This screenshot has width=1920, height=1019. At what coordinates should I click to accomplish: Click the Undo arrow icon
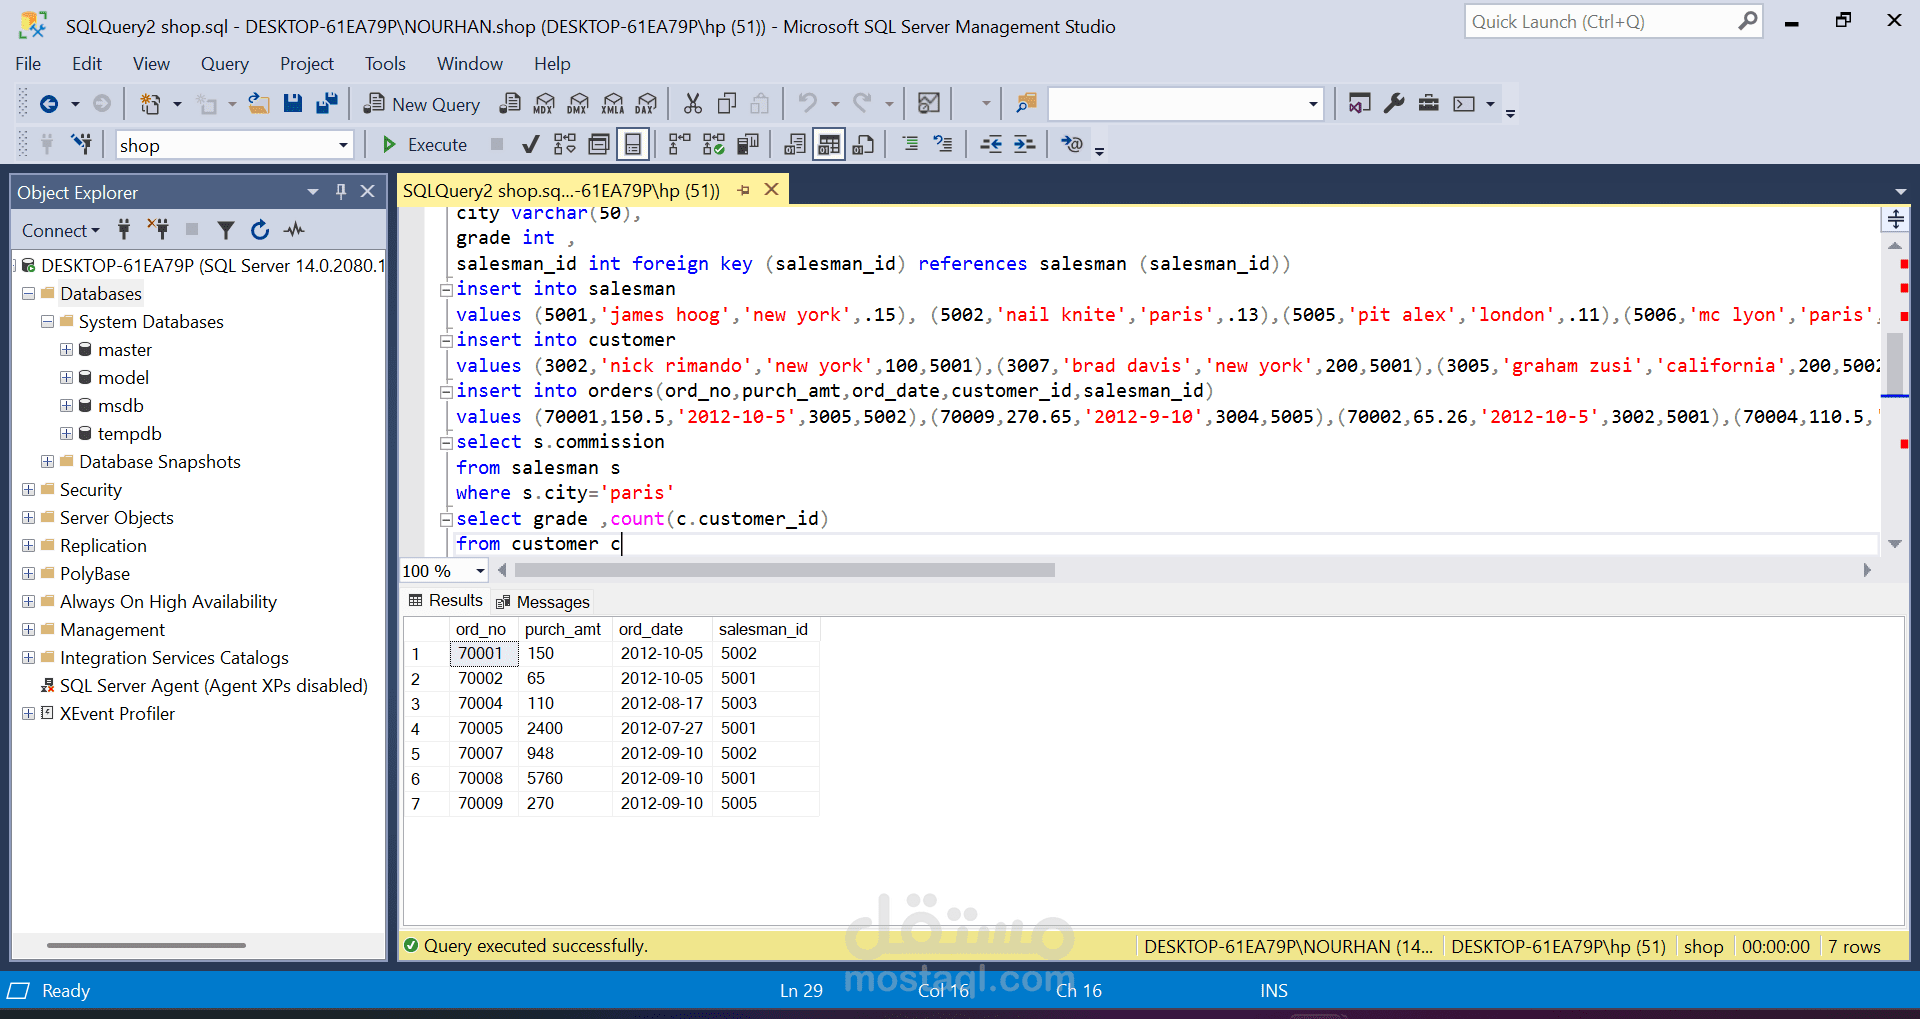[x=808, y=104]
